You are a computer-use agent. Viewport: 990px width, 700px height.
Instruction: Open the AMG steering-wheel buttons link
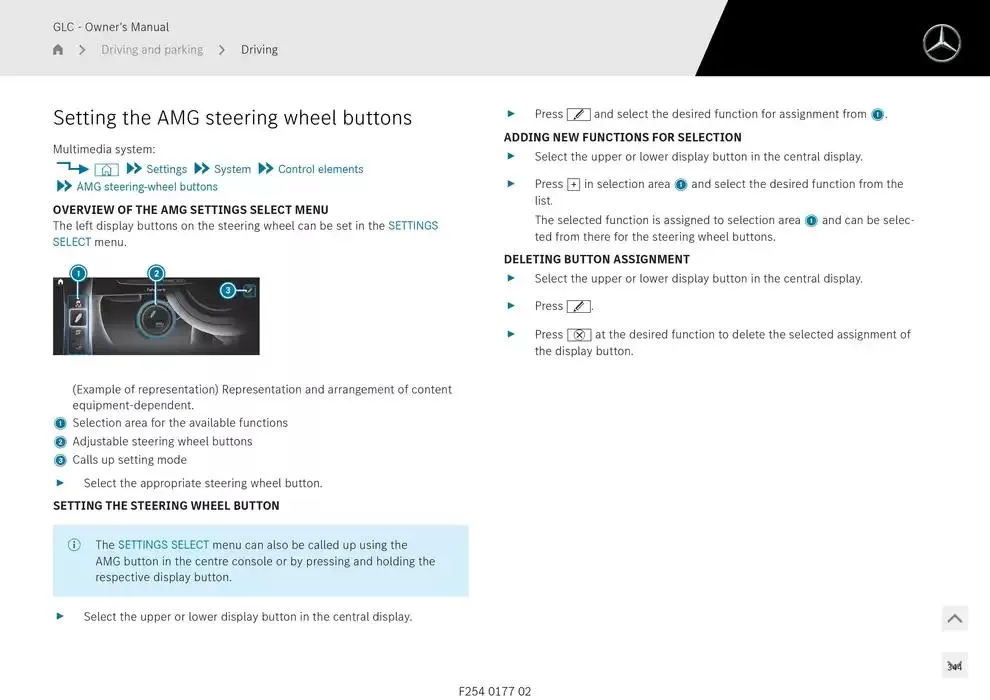coord(147,187)
